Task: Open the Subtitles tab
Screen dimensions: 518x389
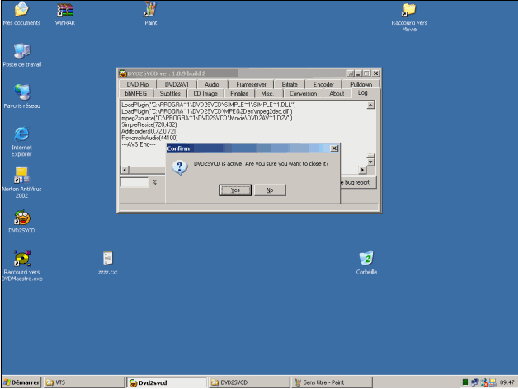Action: [x=170, y=94]
